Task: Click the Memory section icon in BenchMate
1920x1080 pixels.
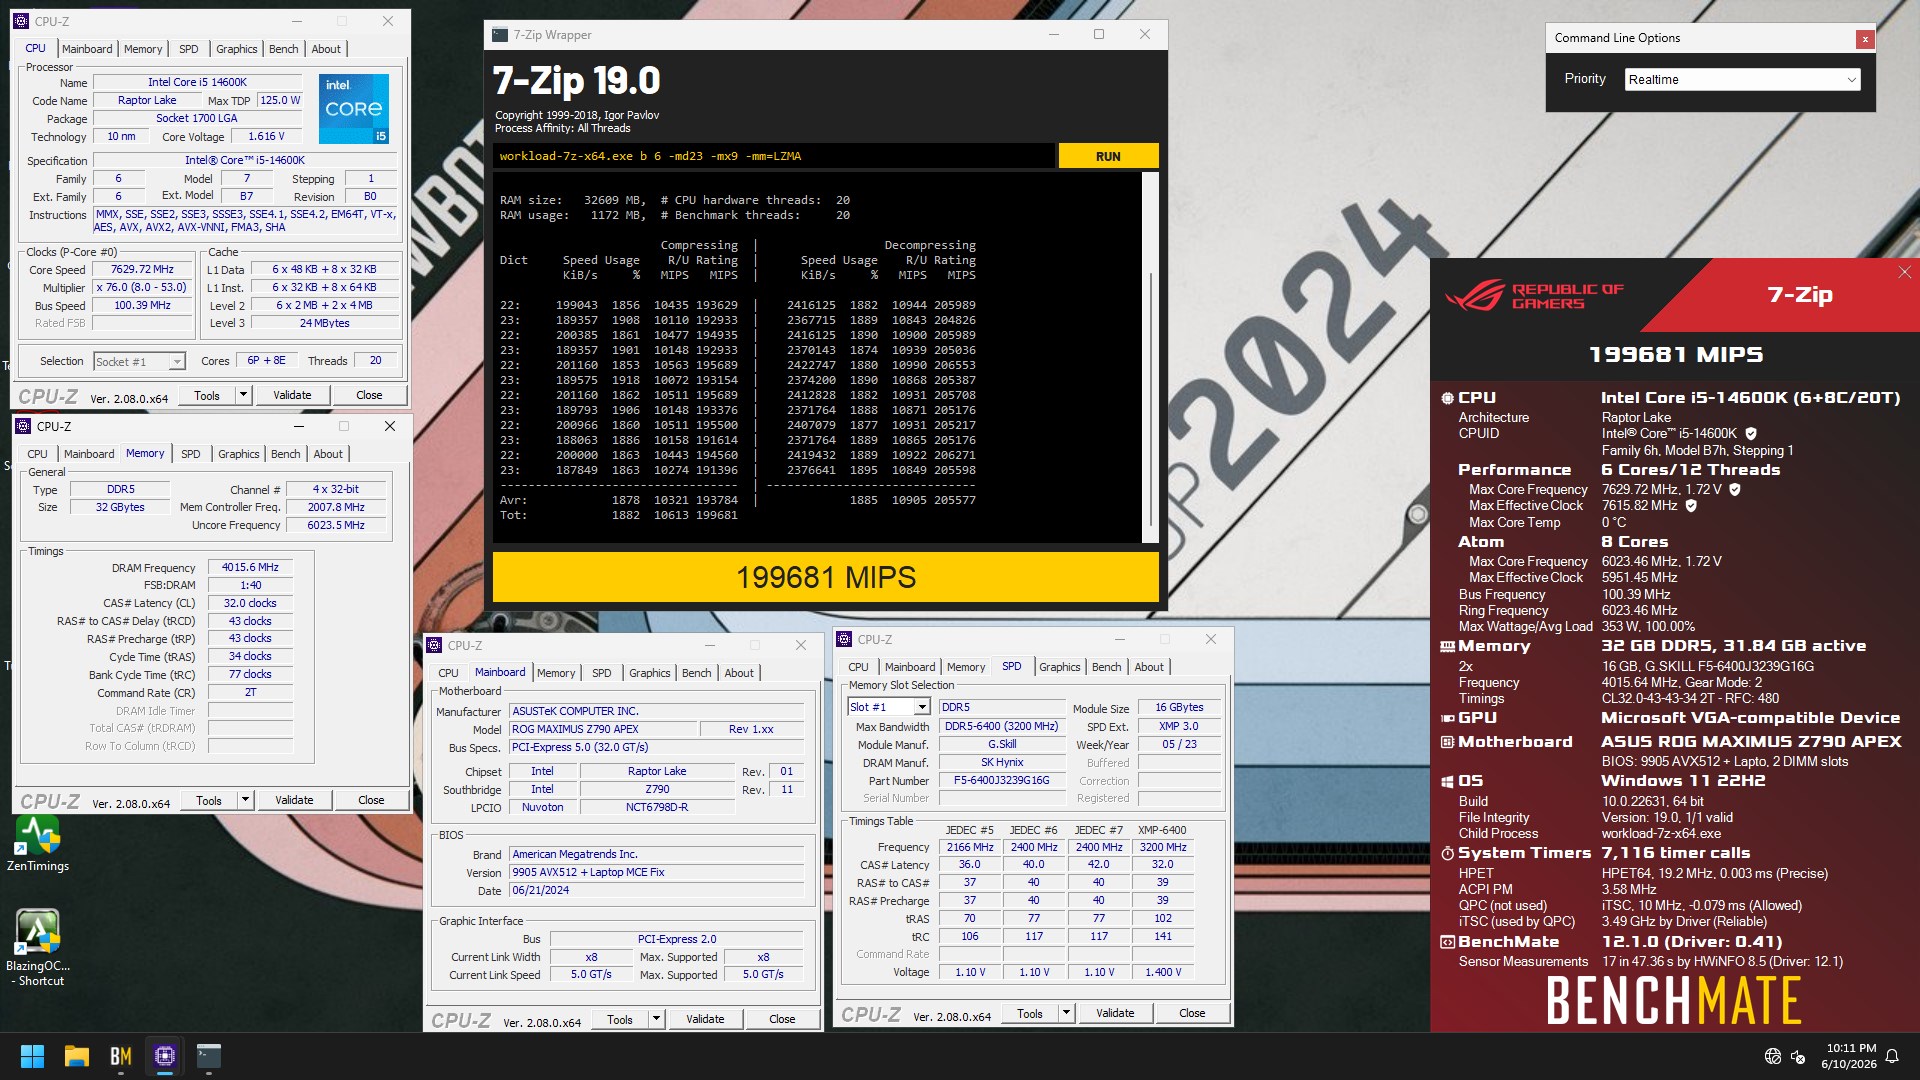Action: click(1447, 647)
